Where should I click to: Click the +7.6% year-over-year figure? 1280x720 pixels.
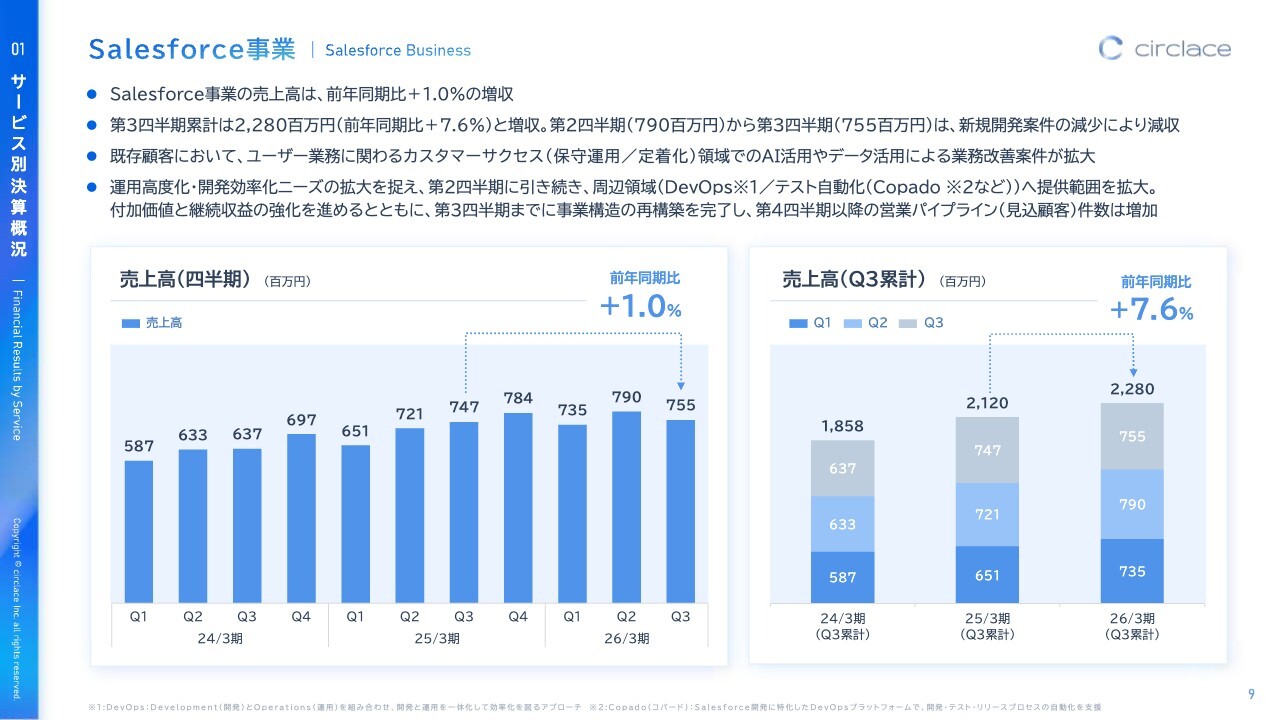click(1152, 310)
